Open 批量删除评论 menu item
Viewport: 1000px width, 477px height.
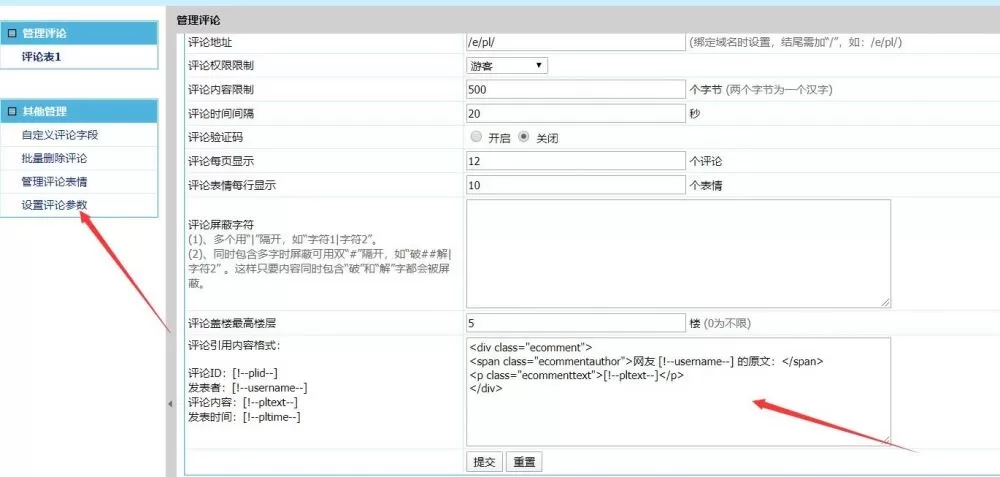click(x=54, y=158)
